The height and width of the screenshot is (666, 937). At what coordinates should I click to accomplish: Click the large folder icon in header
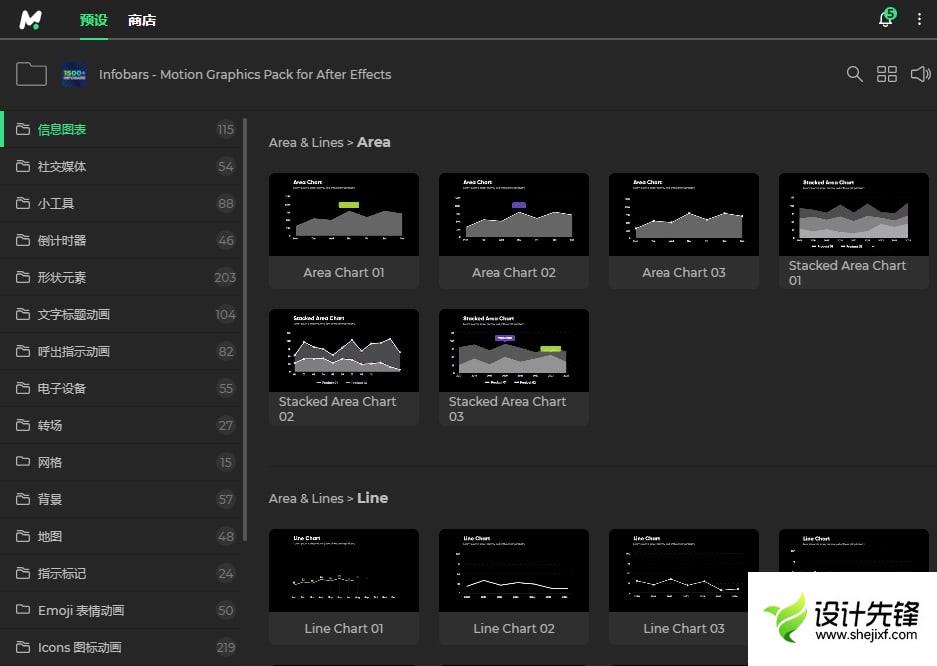(x=31, y=74)
